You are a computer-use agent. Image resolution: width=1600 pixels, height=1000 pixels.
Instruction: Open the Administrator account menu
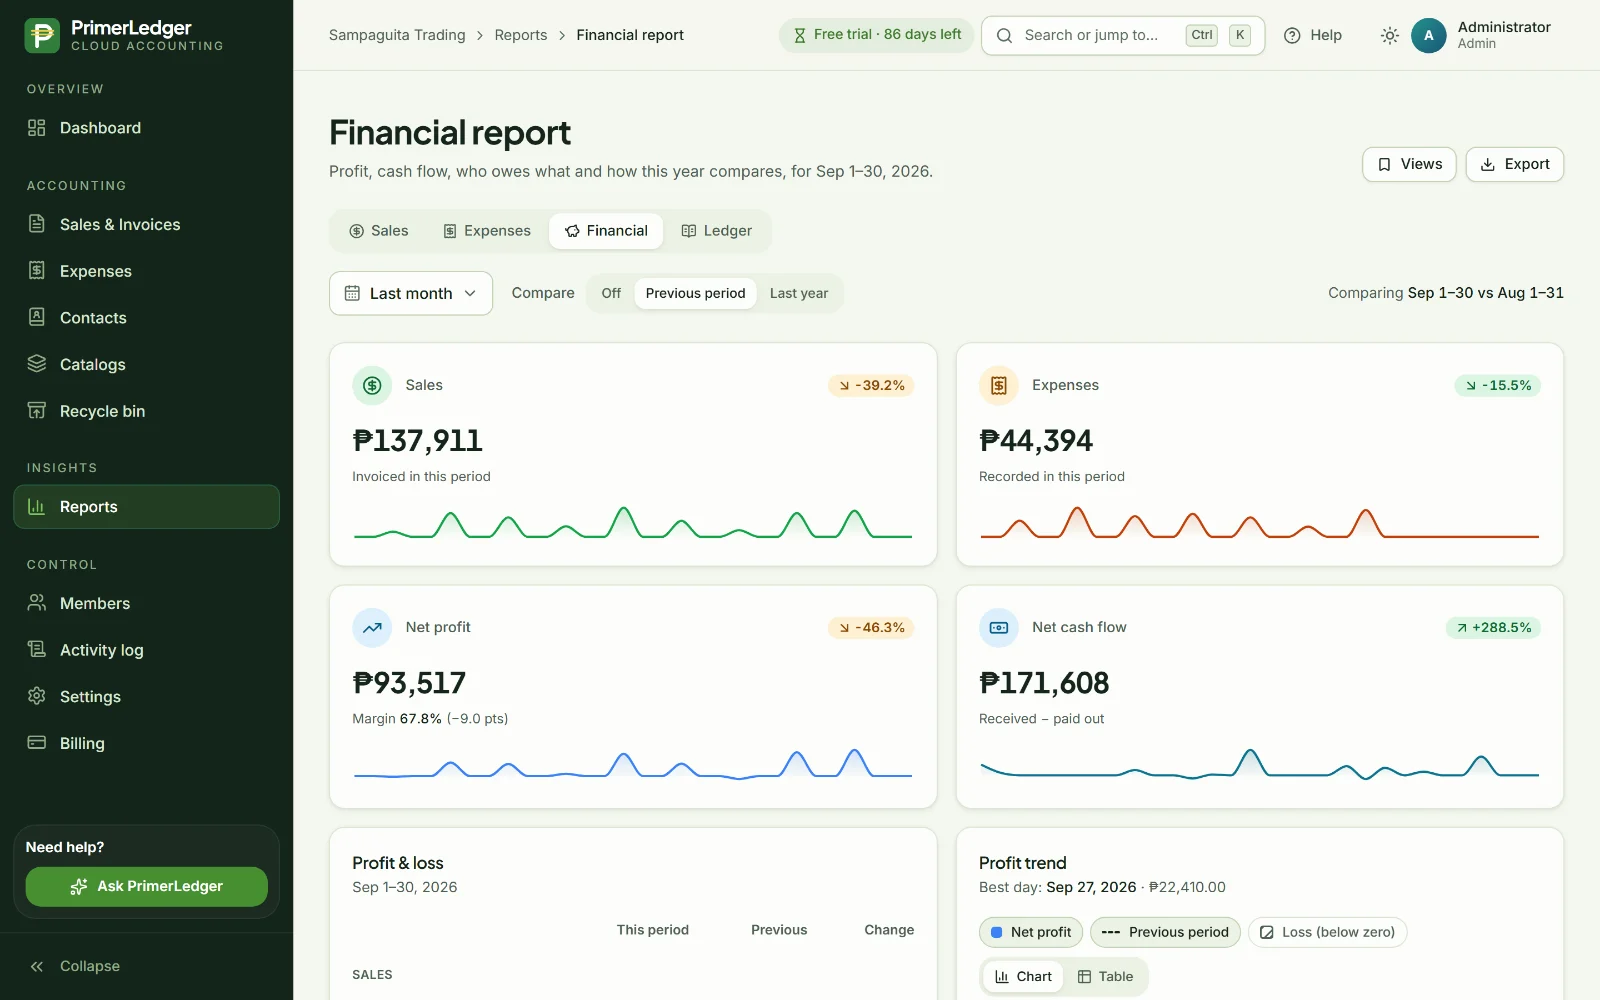[1482, 35]
